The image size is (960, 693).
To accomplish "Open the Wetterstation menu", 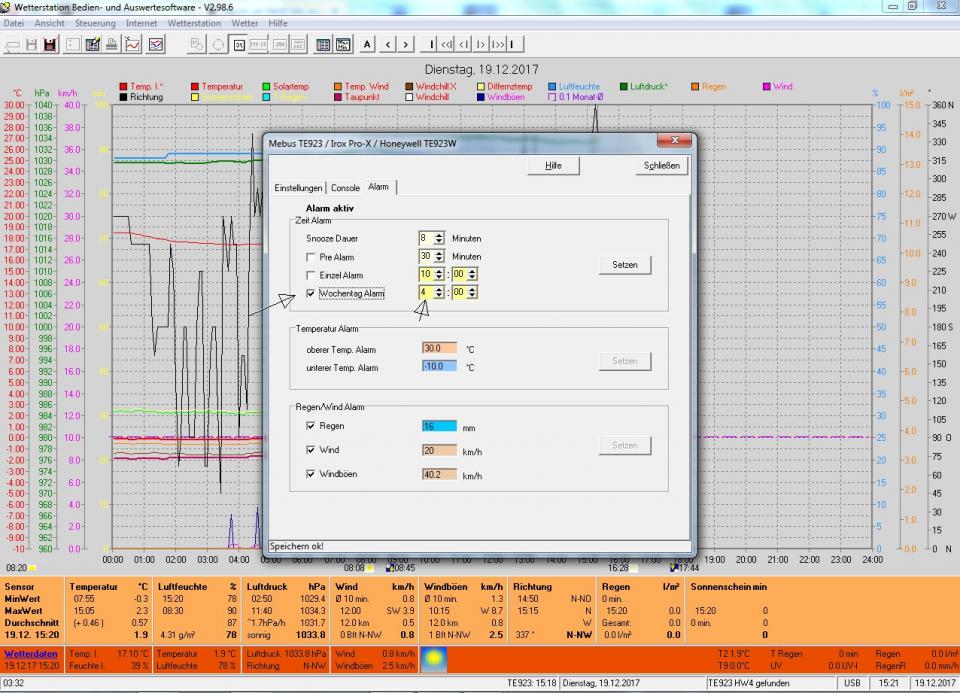I will (193, 22).
